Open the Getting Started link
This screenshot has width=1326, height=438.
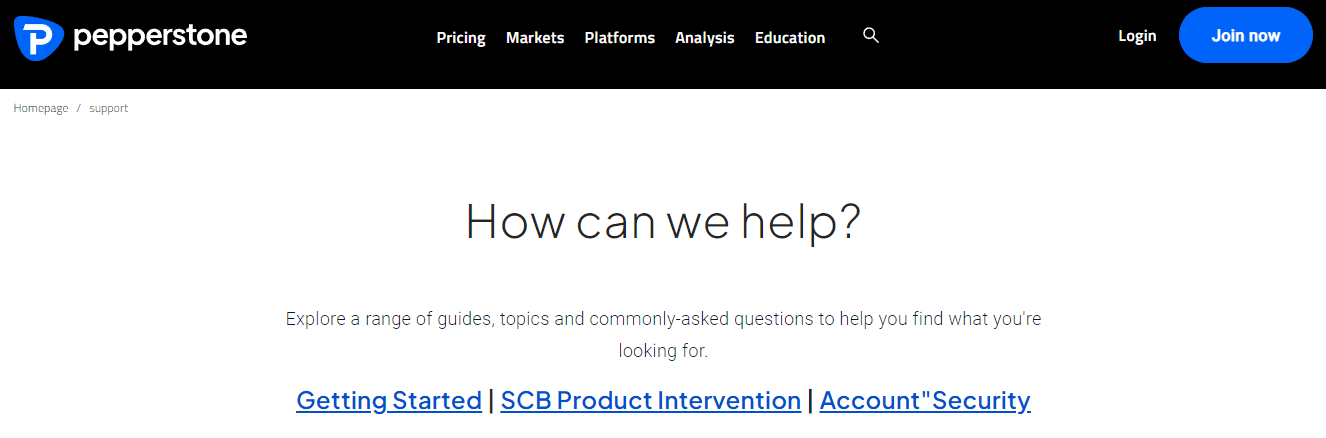click(389, 401)
